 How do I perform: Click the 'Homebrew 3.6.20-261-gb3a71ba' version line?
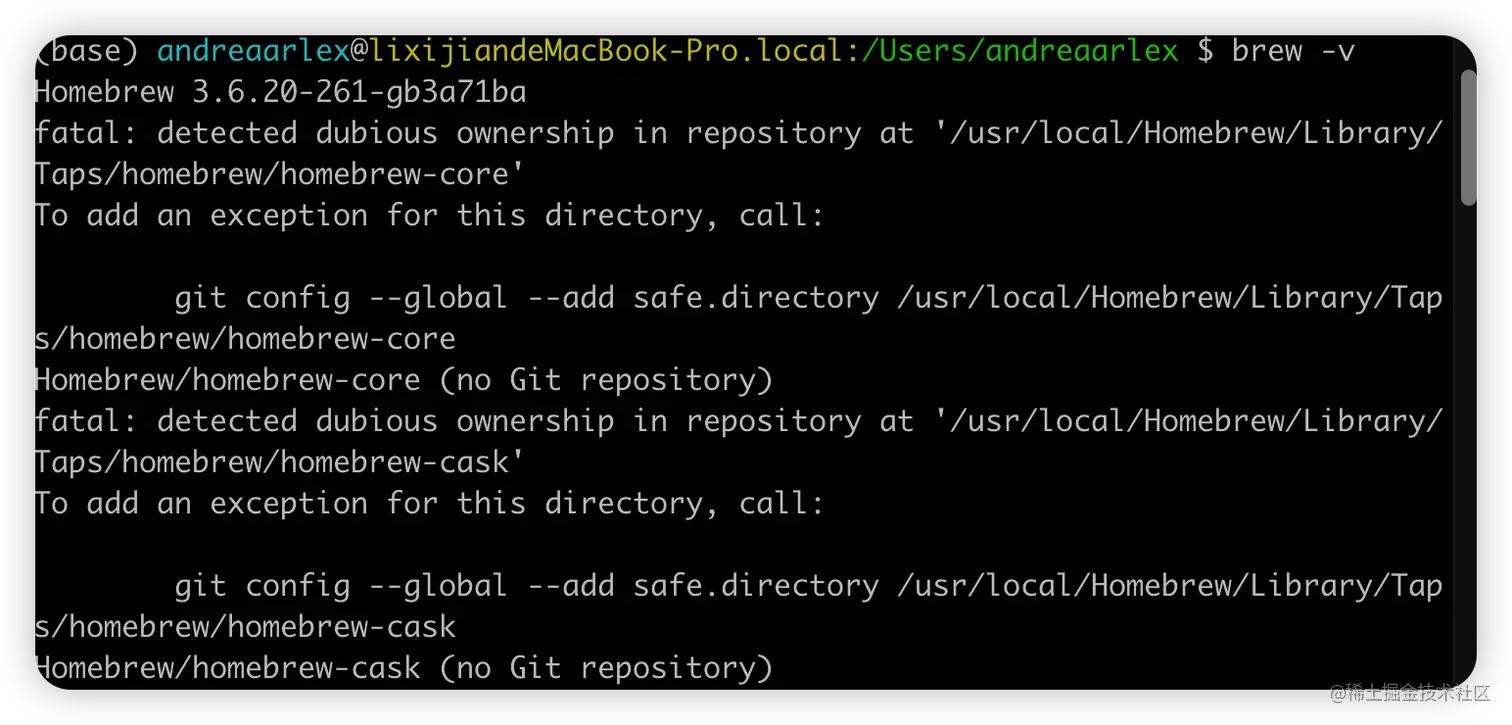tap(281, 93)
